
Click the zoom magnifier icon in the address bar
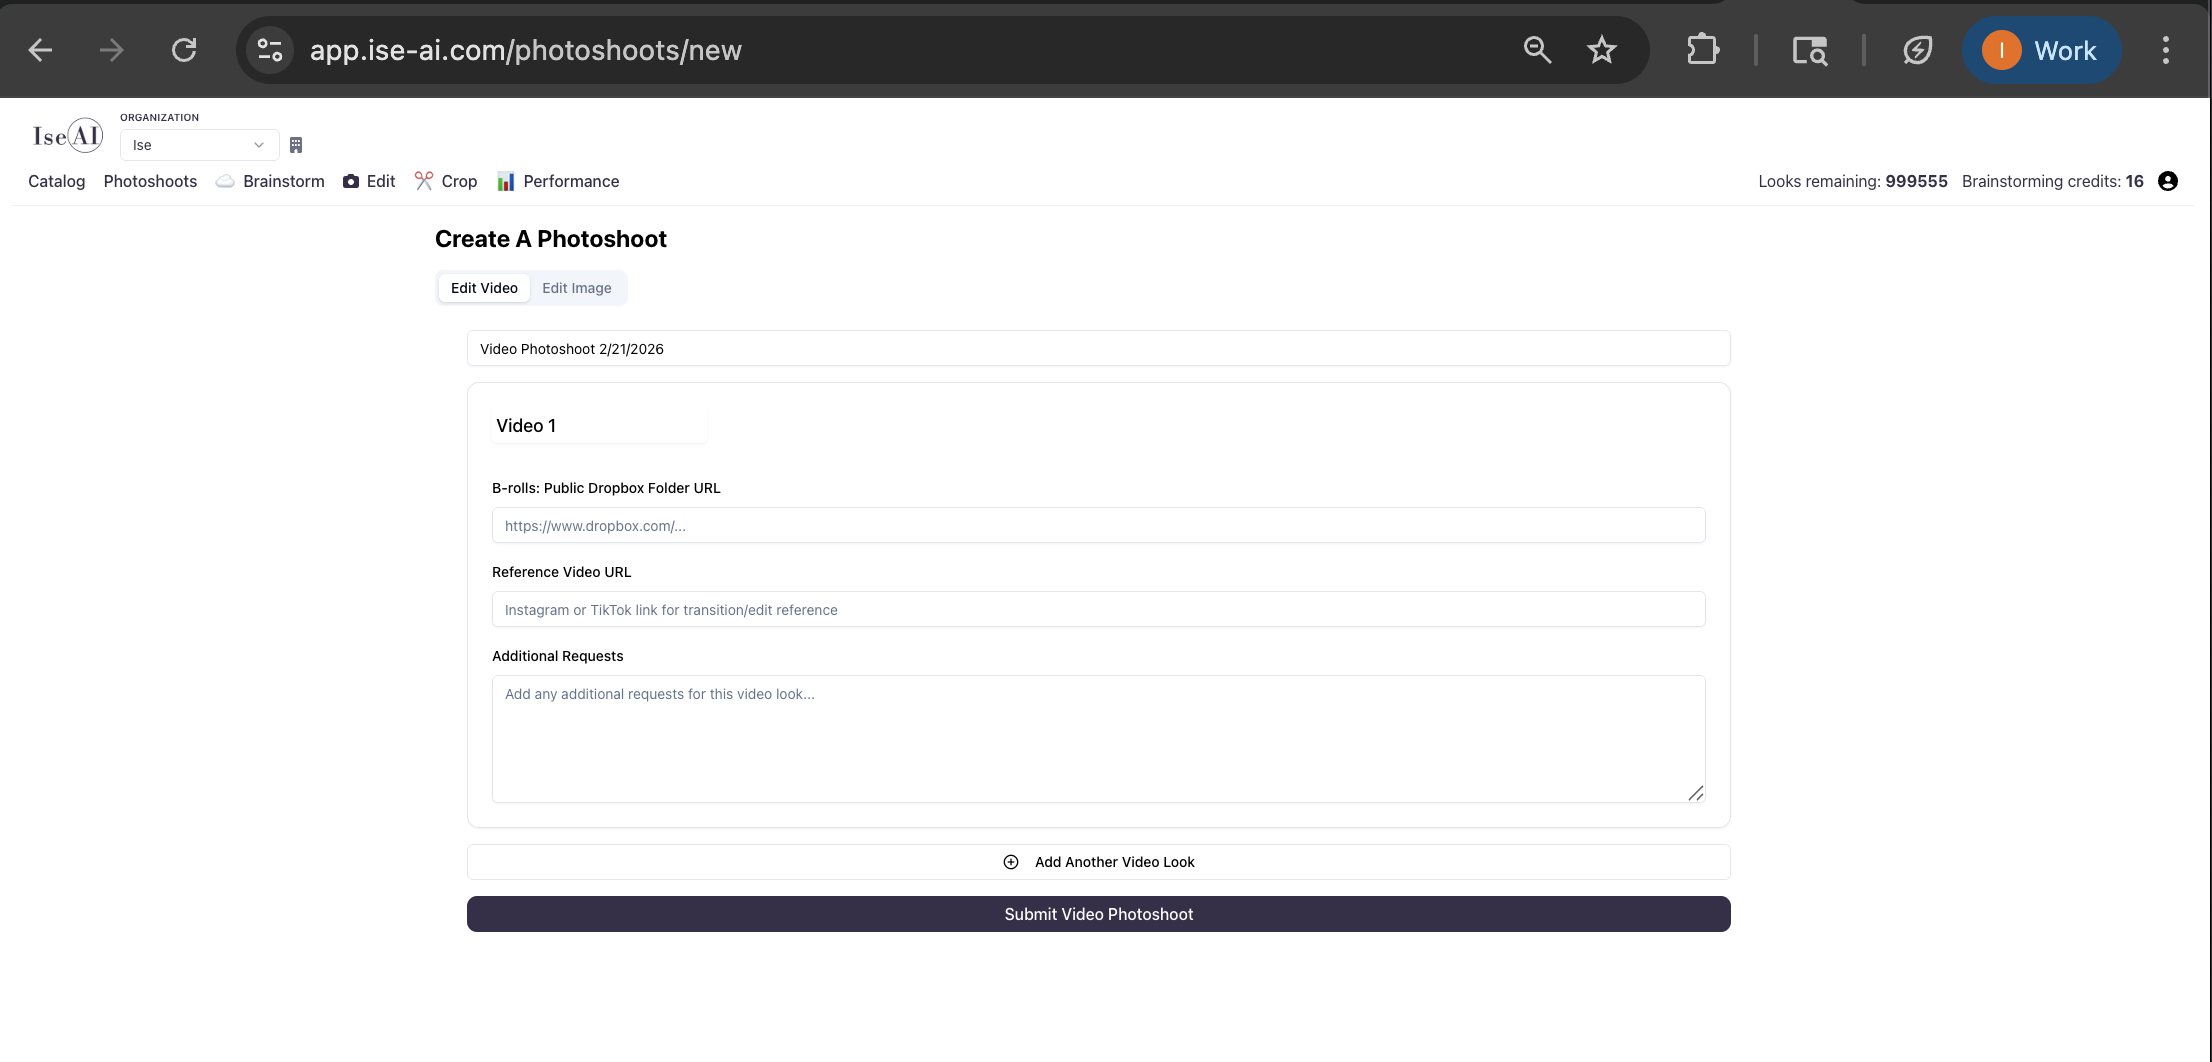coord(1537,49)
